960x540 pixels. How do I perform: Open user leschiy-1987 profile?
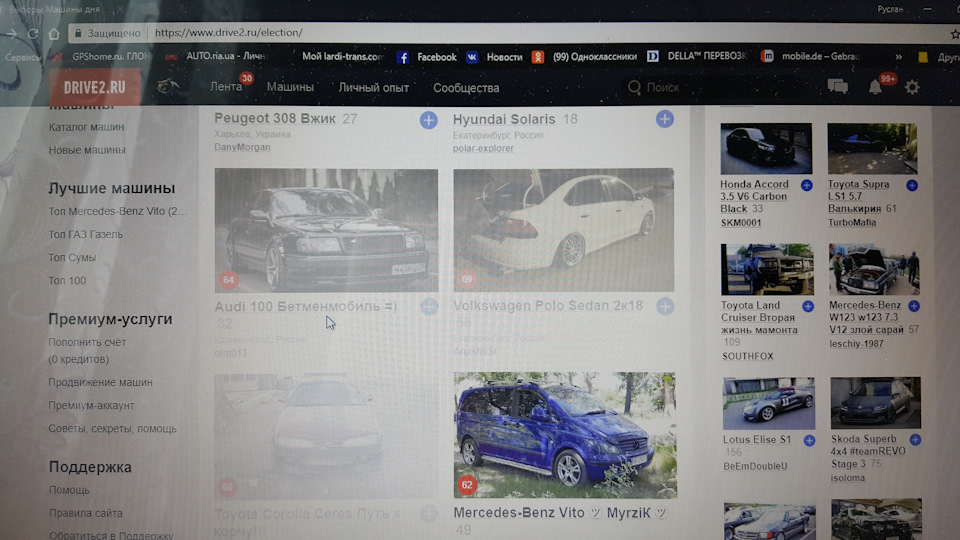coord(857,343)
